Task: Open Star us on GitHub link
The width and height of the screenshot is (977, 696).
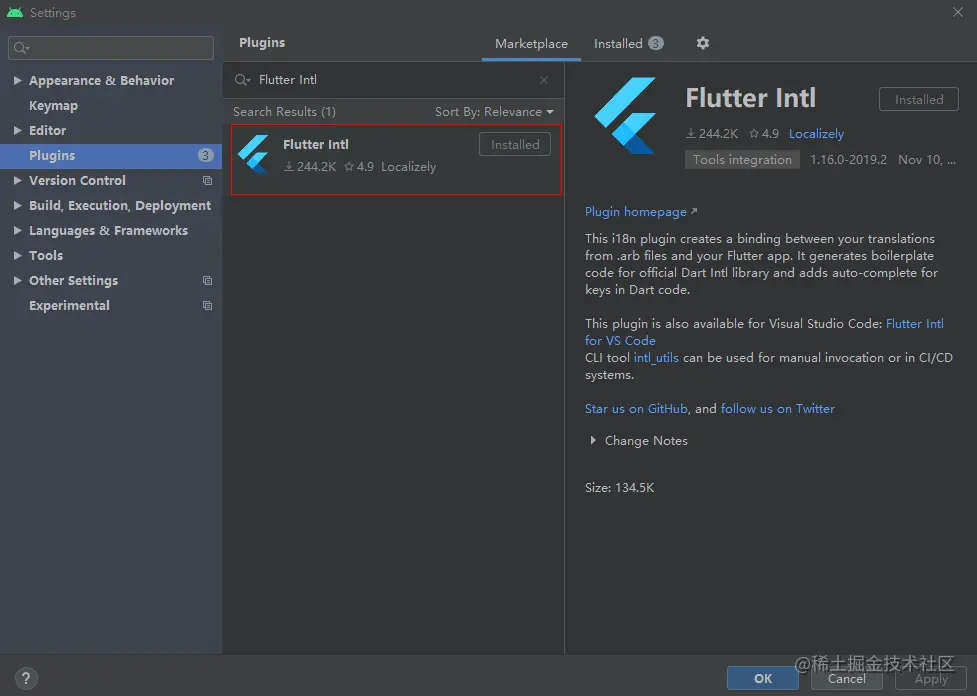Action: pos(636,409)
